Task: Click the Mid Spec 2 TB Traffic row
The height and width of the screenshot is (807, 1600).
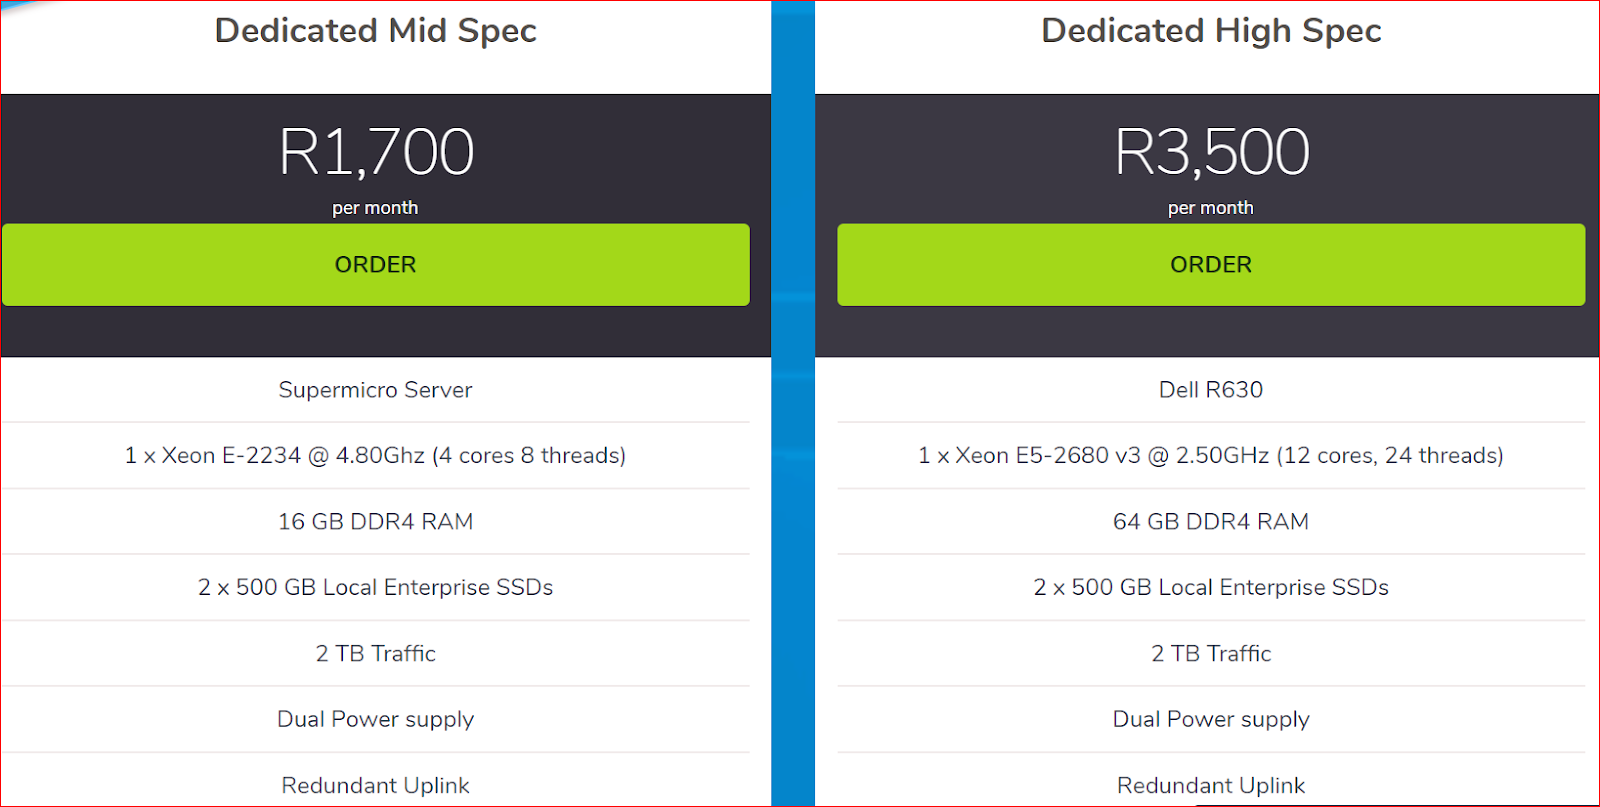Action: coord(375,654)
